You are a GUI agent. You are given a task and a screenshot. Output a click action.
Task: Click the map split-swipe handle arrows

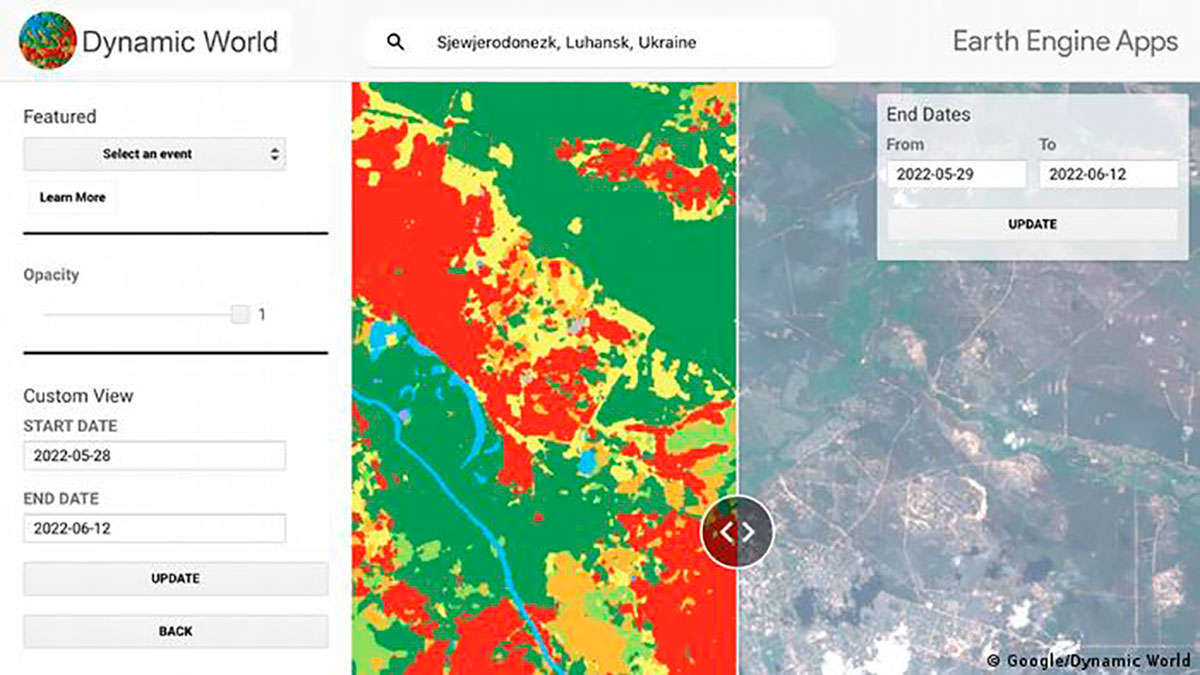pos(738,532)
